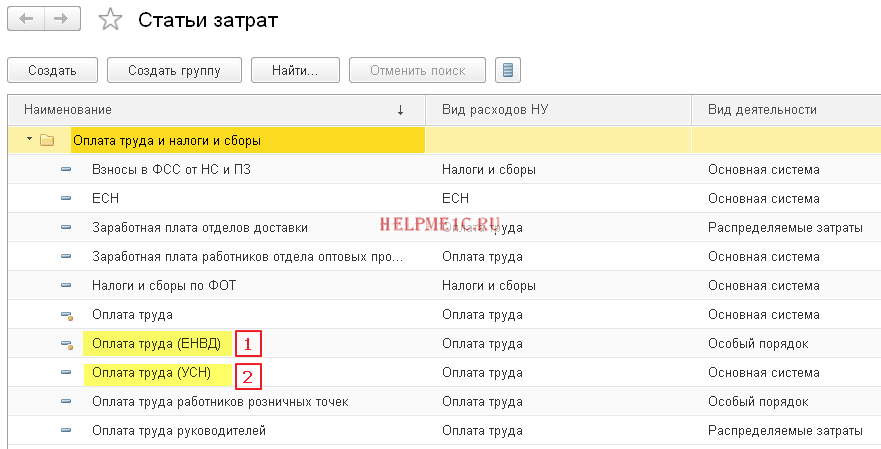Click the item icon beside Налоги и сборы по ФОТ

67,286
